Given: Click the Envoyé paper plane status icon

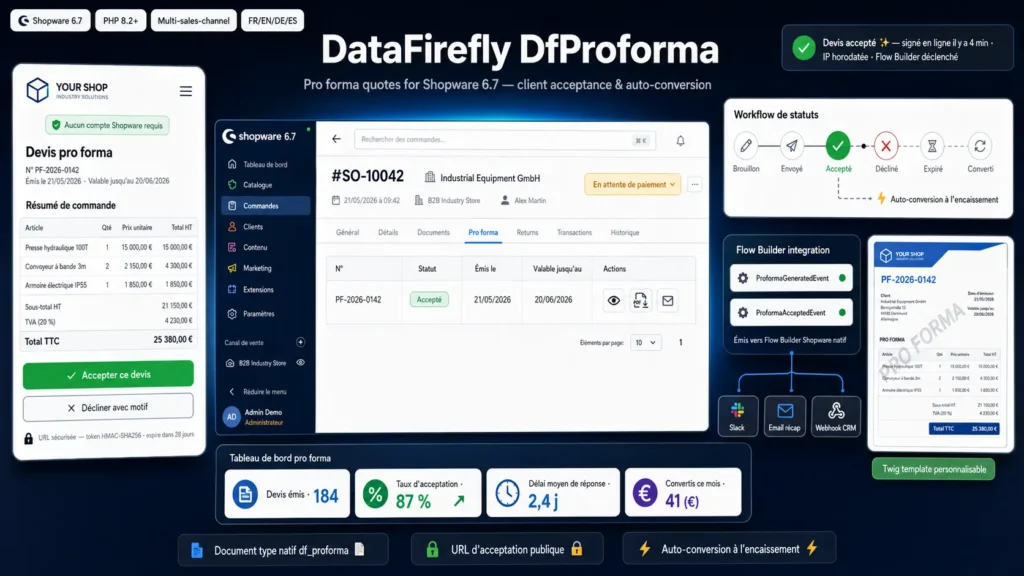Looking at the screenshot, I should point(792,146).
